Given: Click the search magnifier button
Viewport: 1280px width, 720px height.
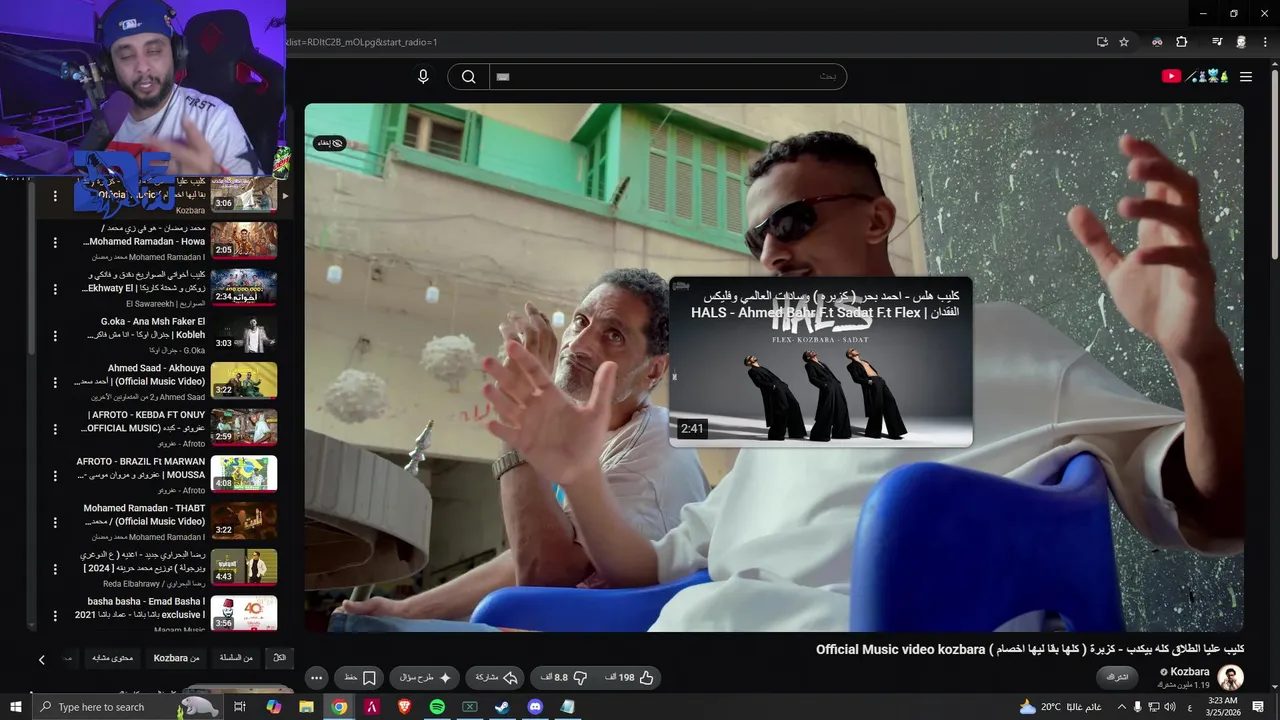Looking at the screenshot, I should (468, 77).
